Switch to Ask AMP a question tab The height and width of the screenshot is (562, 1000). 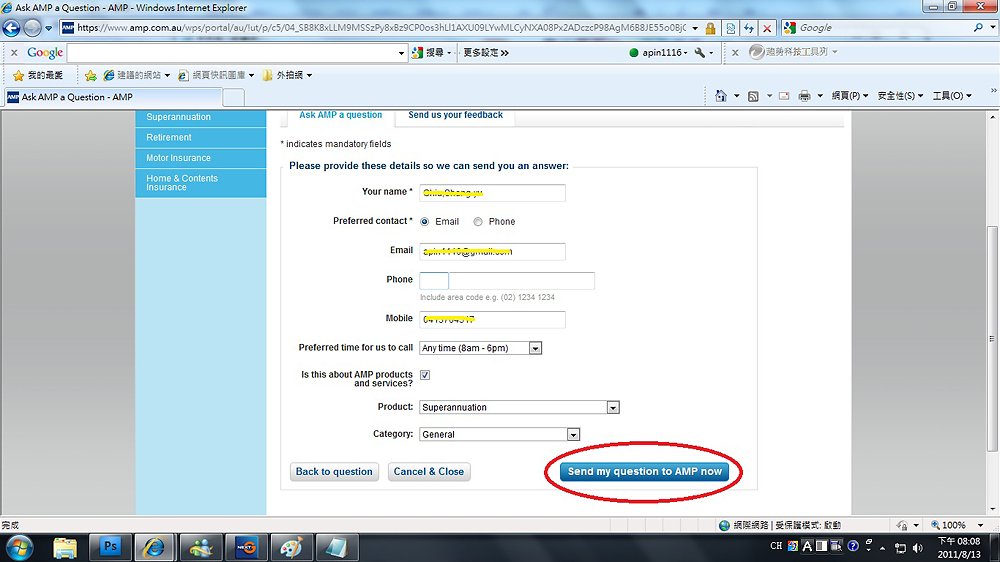click(341, 115)
